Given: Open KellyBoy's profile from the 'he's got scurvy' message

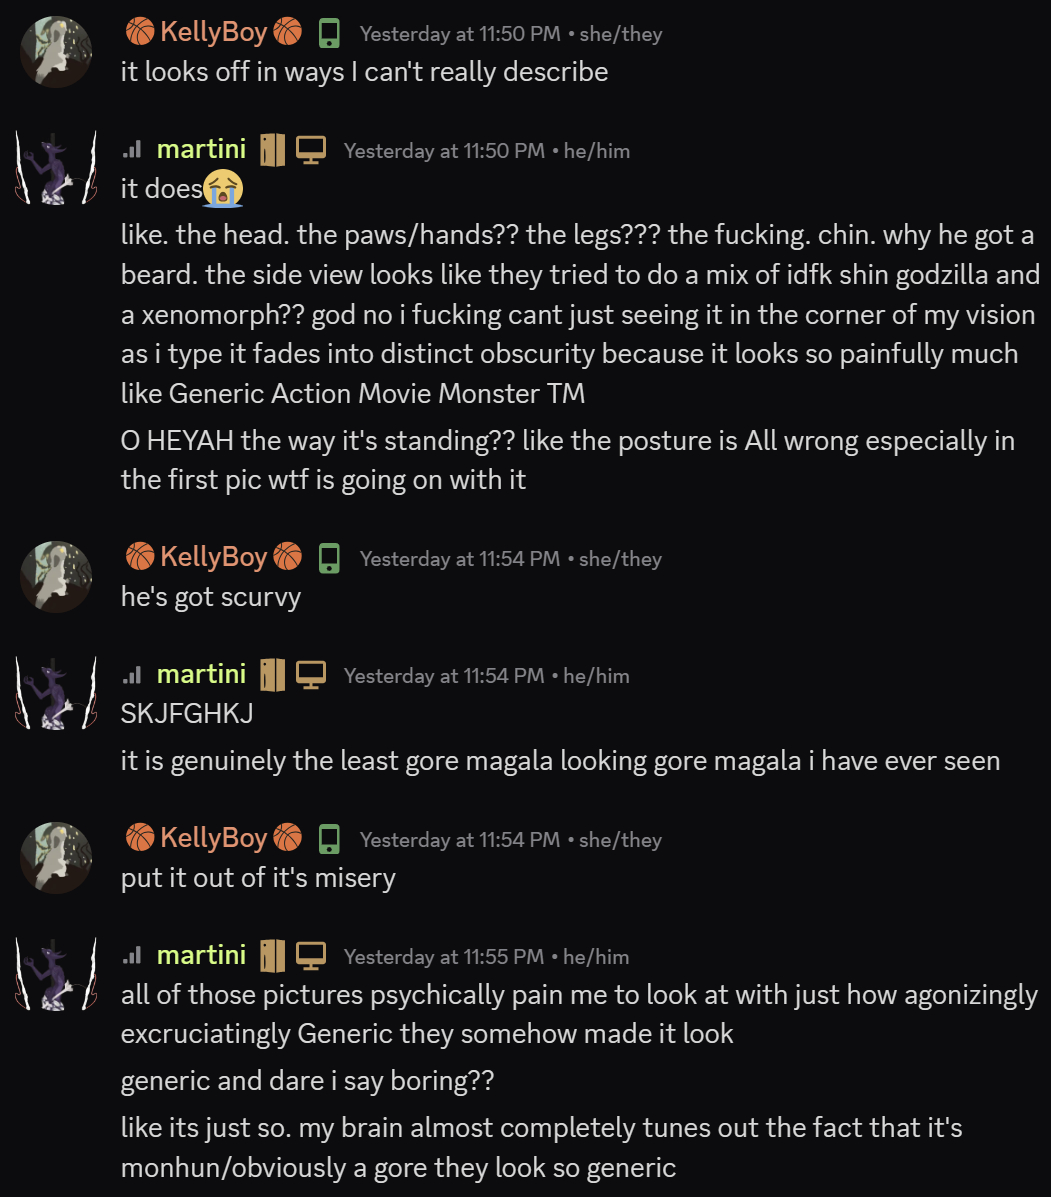Looking at the screenshot, I should 214,557.
